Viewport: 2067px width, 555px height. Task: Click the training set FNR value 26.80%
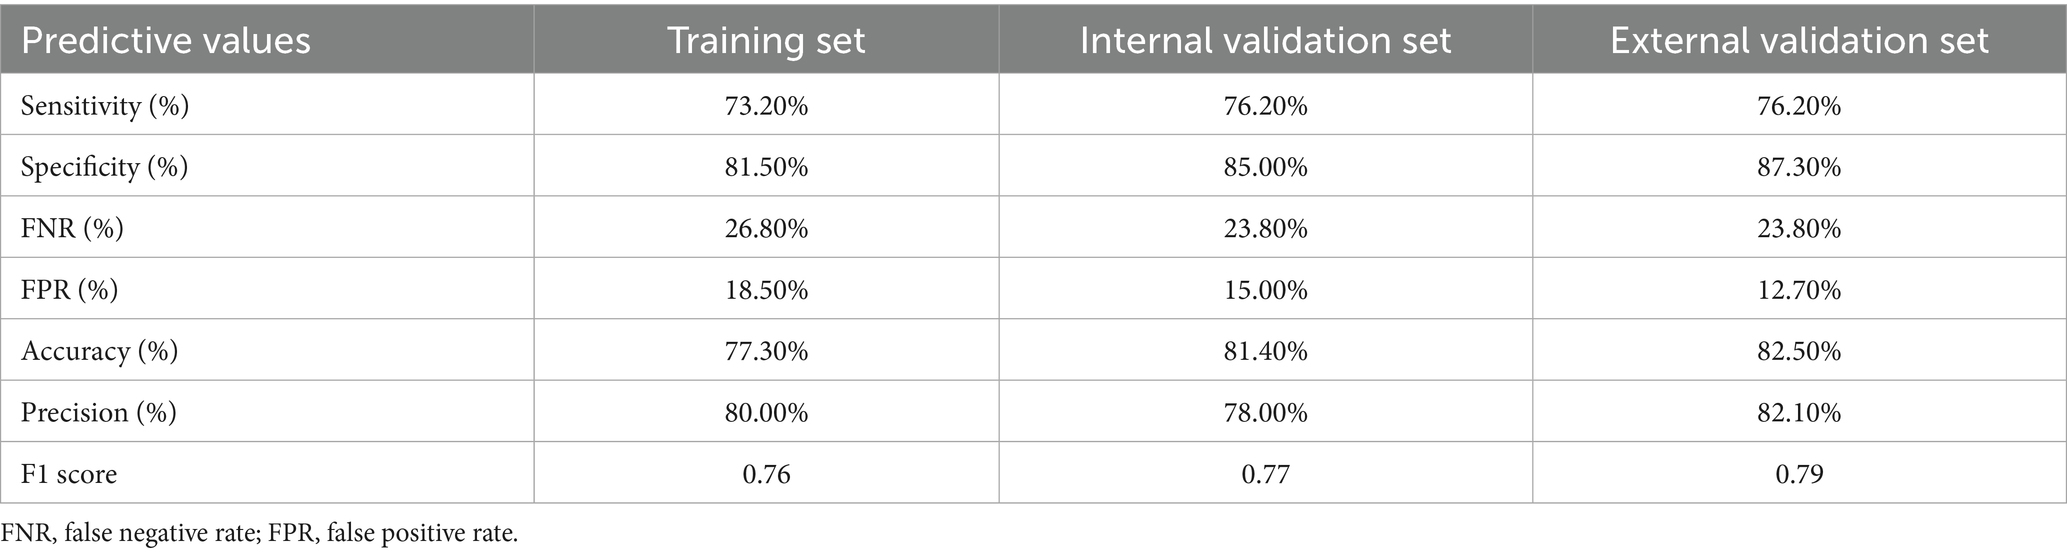[x=766, y=229]
